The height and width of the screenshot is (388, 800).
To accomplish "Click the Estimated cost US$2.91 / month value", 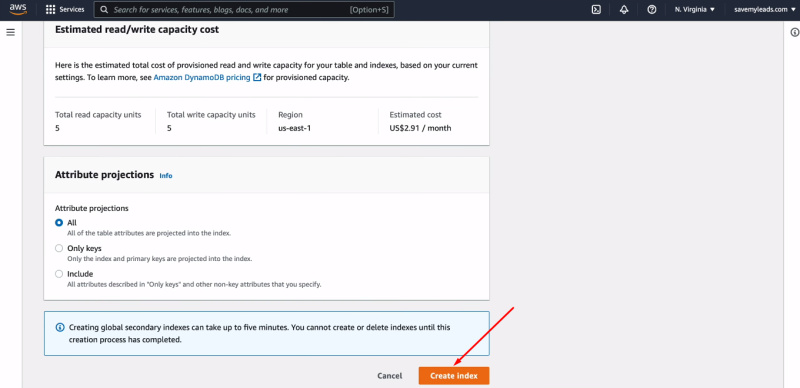I will coord(420,128).
